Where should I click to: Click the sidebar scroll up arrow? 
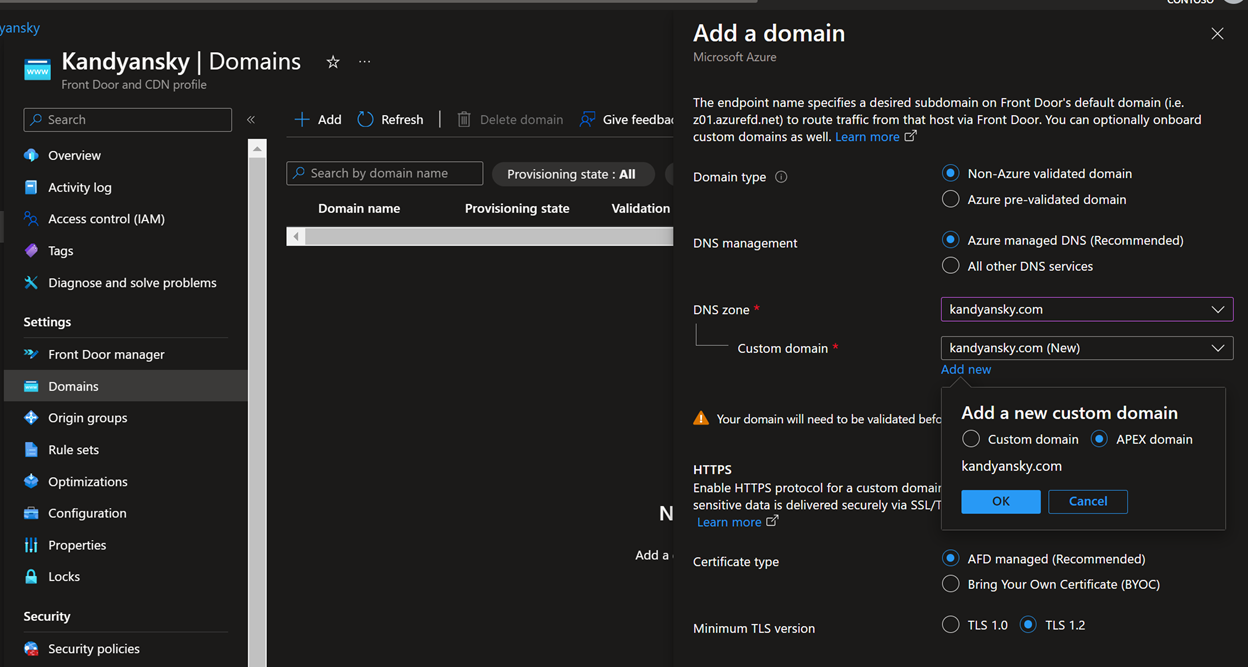pos(258,150)
